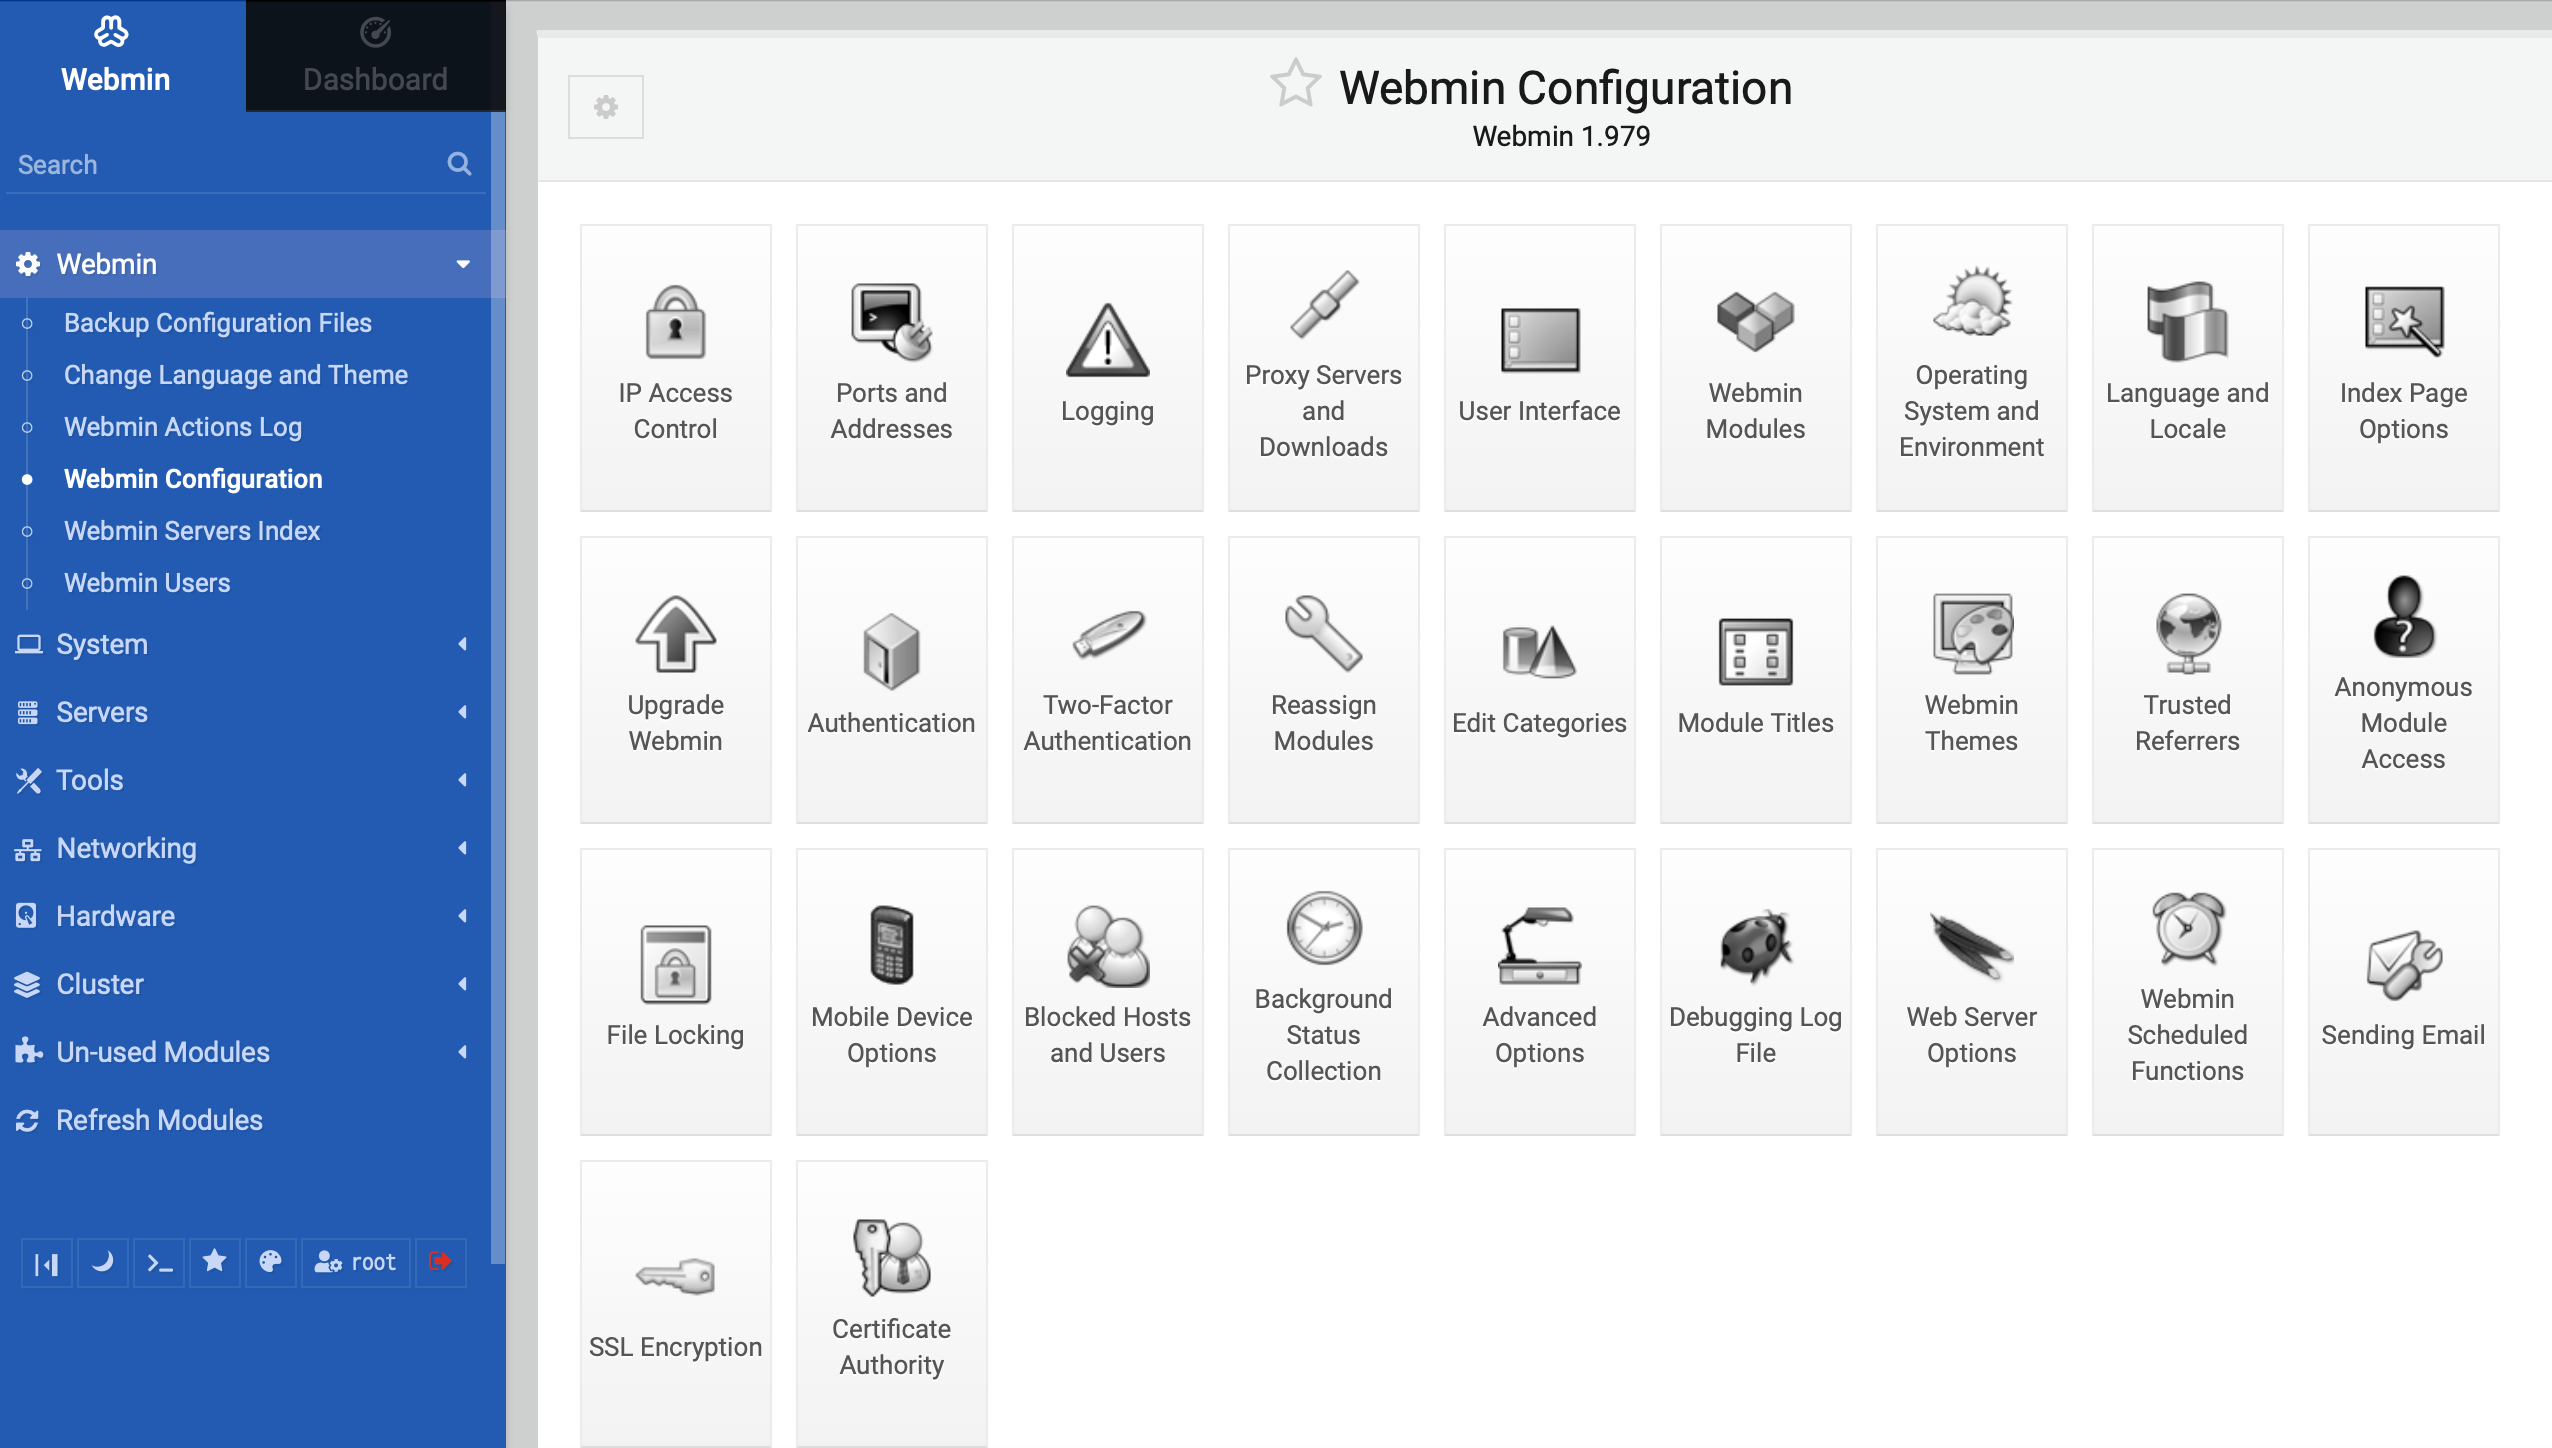2552x1448 pixels.
Task: Open the Two-Factor Authentication icon
Action: click(x=1107, y=634)
